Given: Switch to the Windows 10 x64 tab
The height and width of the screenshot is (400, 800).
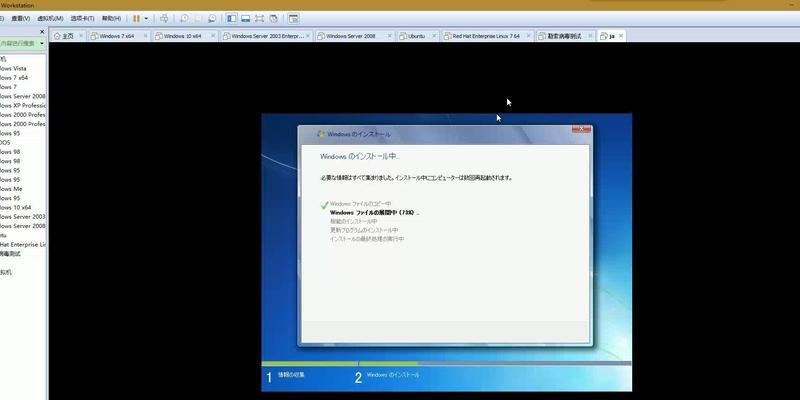Looking at the screenshot, I should point(183,36).
